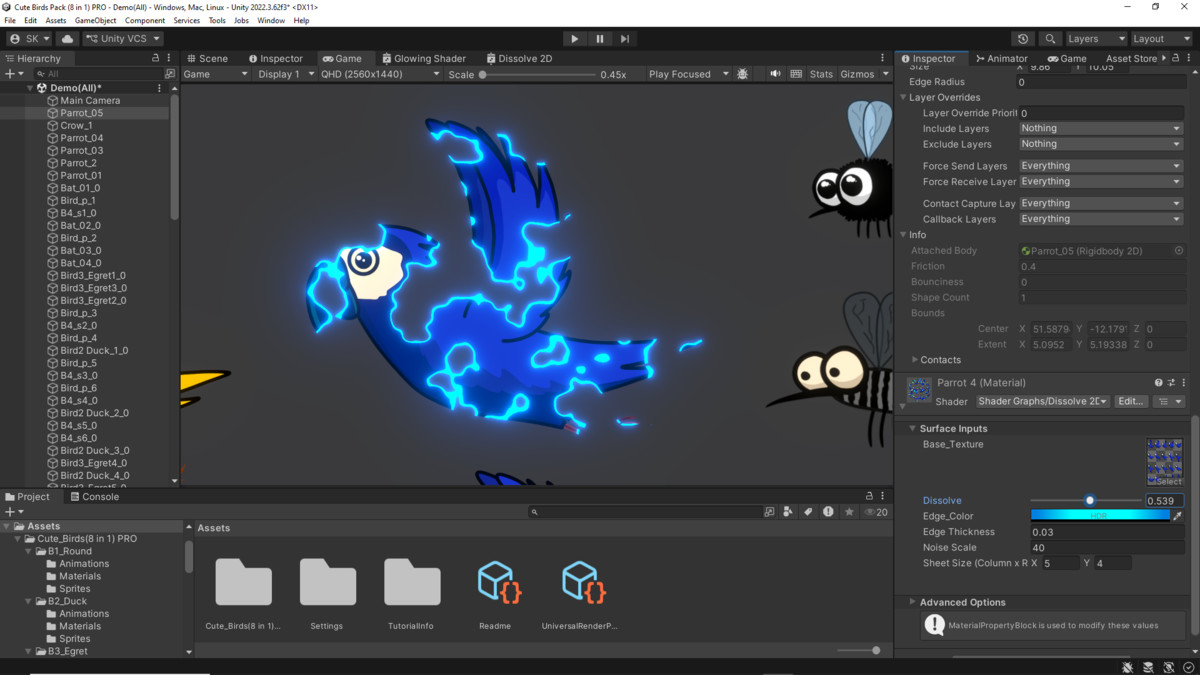The height and width of the screenshot is (675, 1200).
Task: Open the Parrot 4 material presets icon
Action: coord(1171,383)
